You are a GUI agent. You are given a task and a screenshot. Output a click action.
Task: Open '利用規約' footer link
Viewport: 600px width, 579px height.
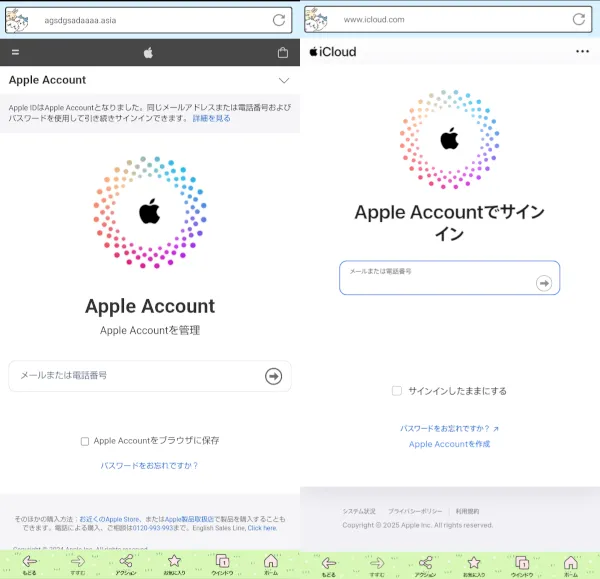pos(467,511)
